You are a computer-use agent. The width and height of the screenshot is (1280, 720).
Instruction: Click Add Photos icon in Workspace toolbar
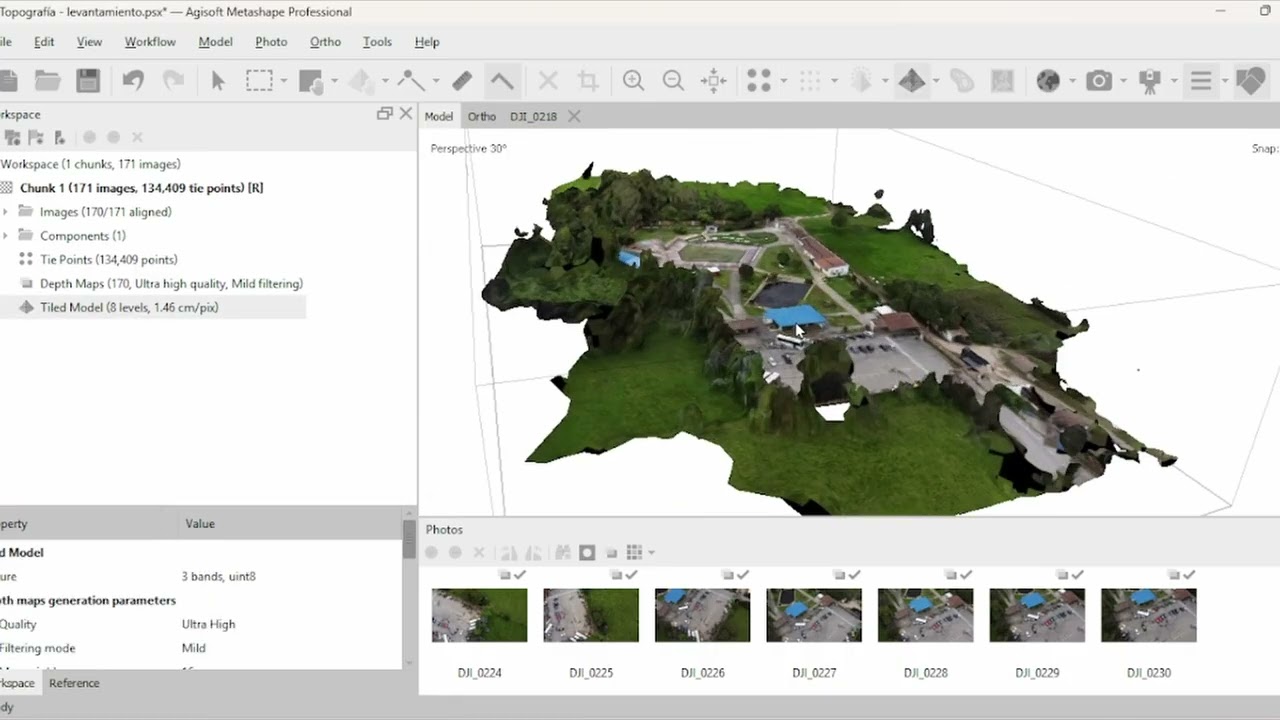point(36,137)
